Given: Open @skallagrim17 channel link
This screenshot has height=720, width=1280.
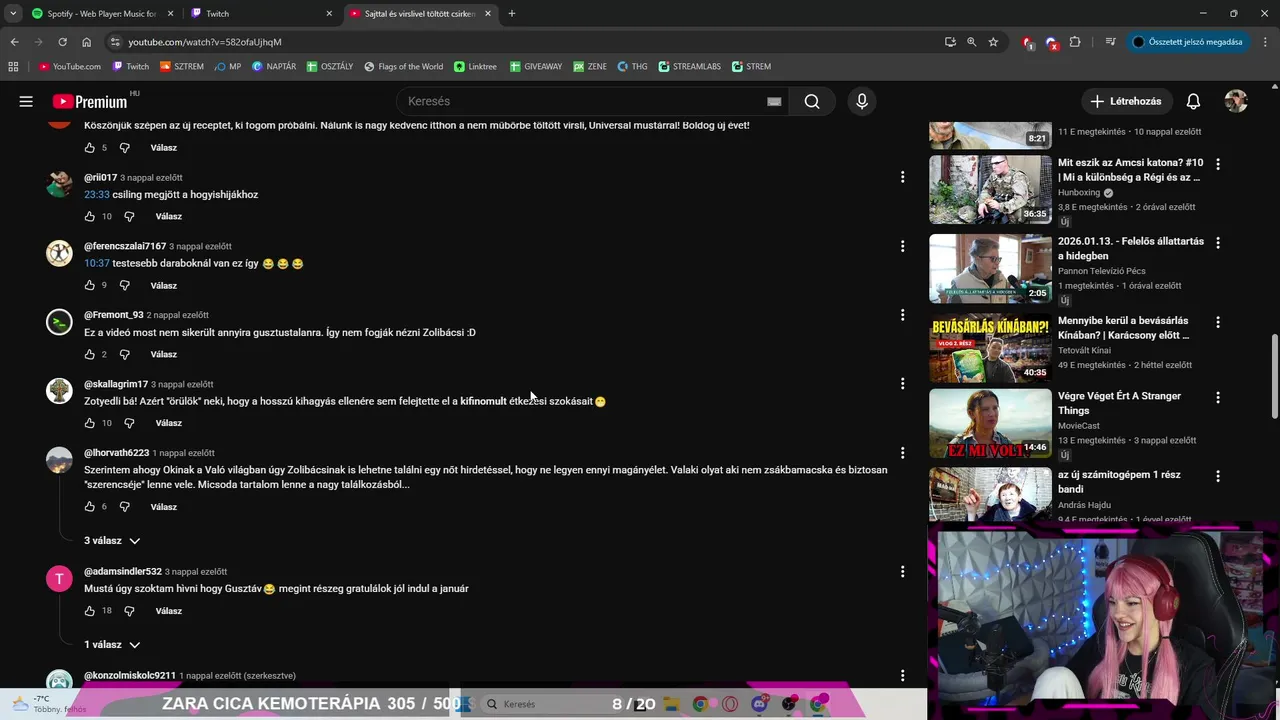Looking at the screenshot, I should pyautogui.click(x=116, y=384).
